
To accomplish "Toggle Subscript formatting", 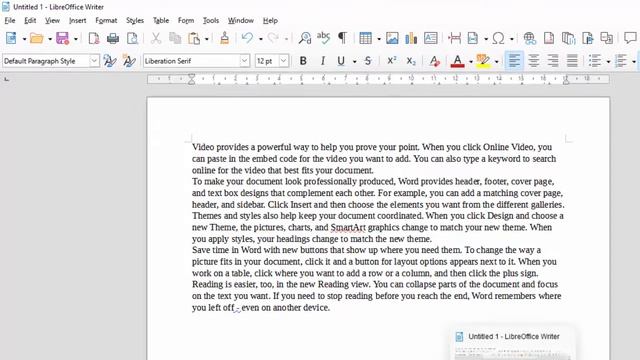I will tap(411, 61).
